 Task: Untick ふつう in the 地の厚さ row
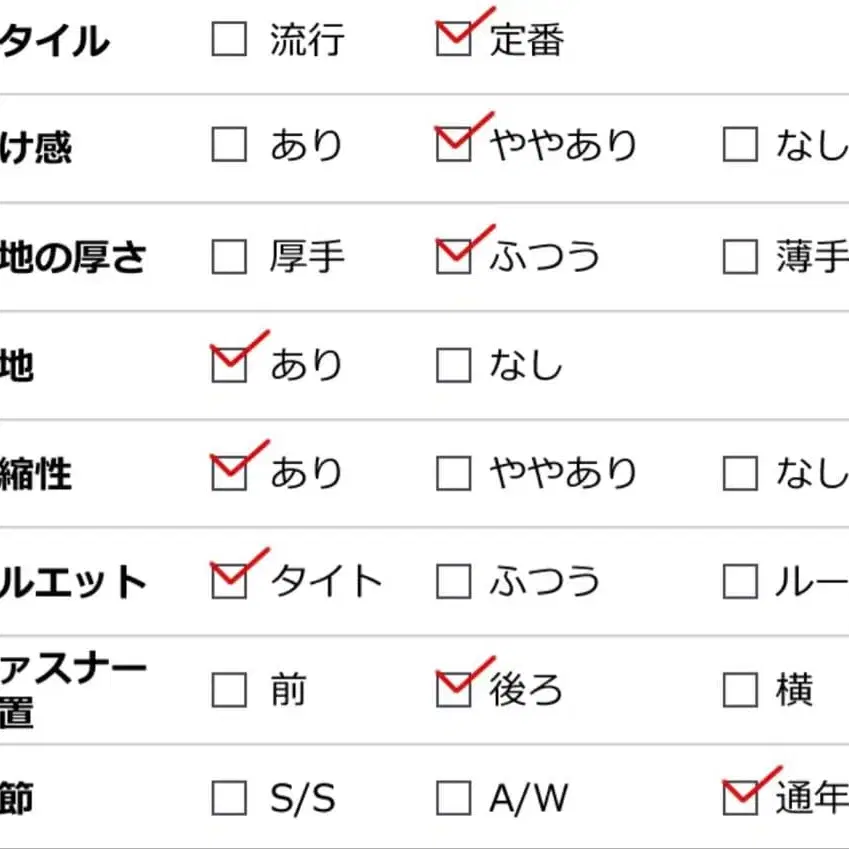[x=453, y=257]
